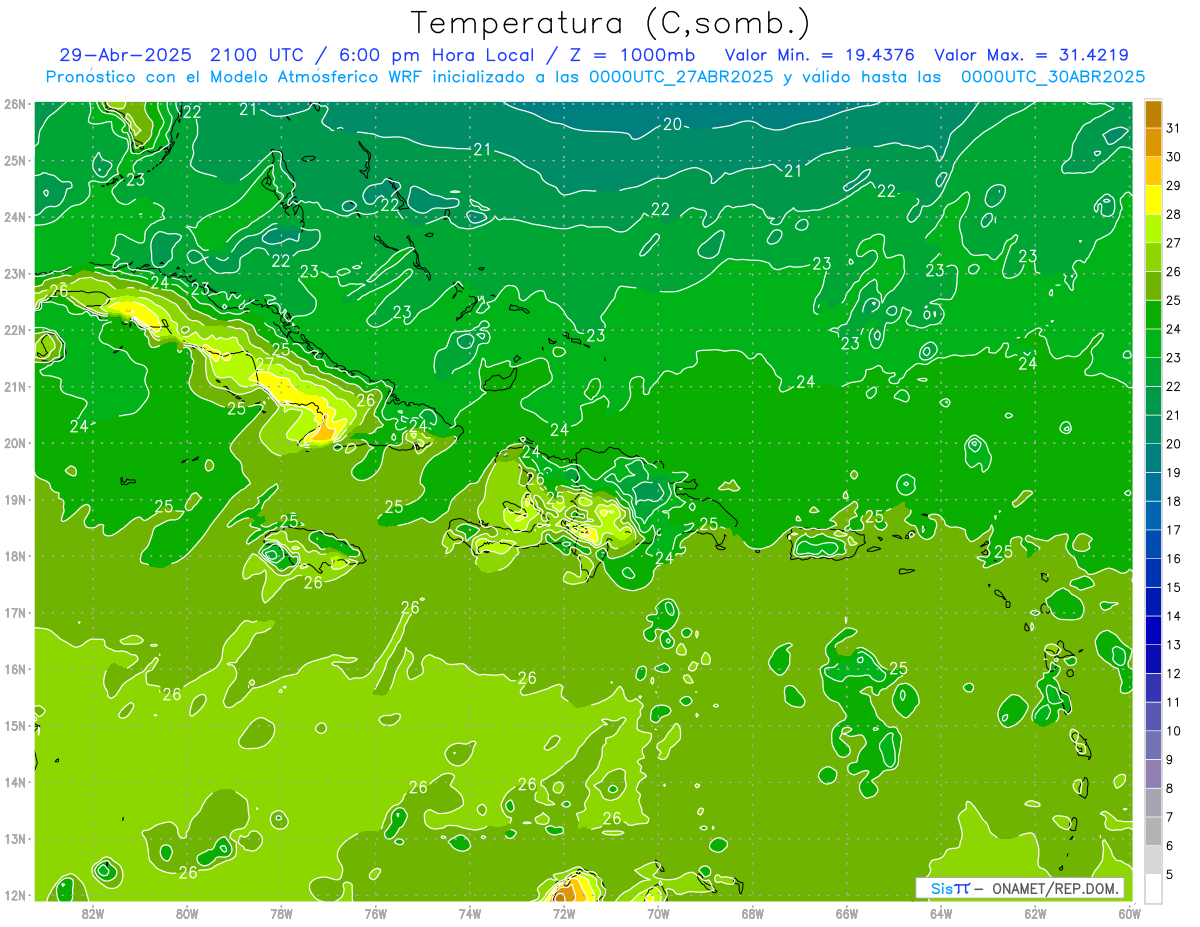Click the 23N latitude axis label
Screen dimensions: 1200x927
pyautogui.click(x=14, y=273)
